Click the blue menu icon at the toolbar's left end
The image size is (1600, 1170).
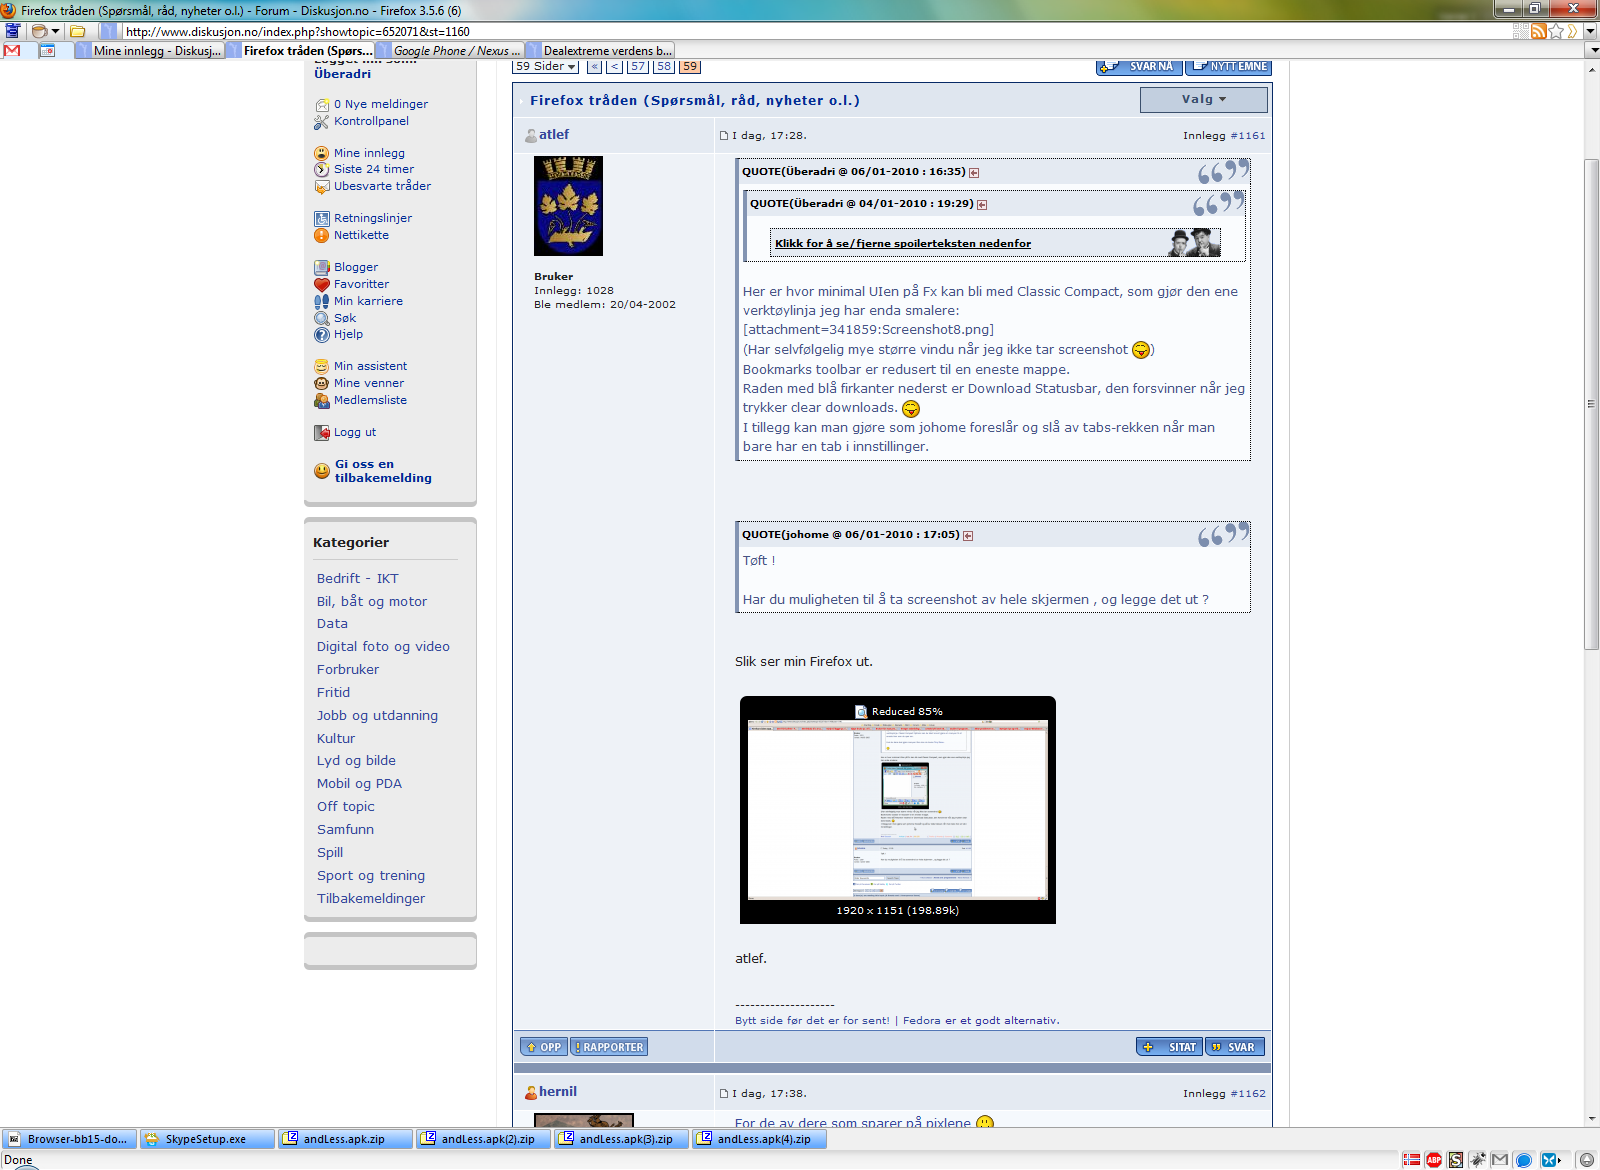point(12,31)
